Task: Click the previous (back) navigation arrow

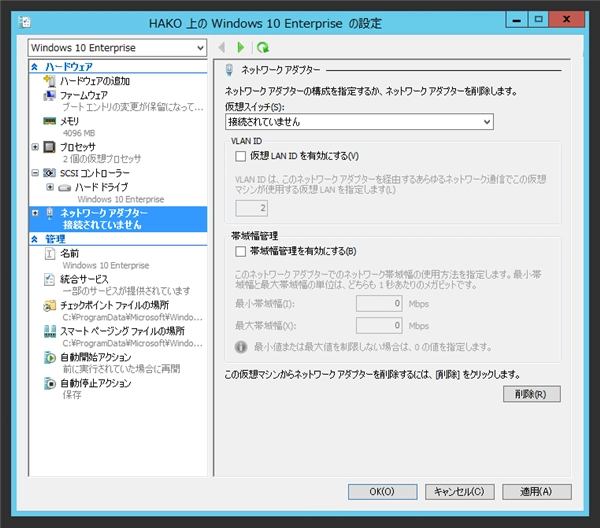Action: click(x=221, y=47)
